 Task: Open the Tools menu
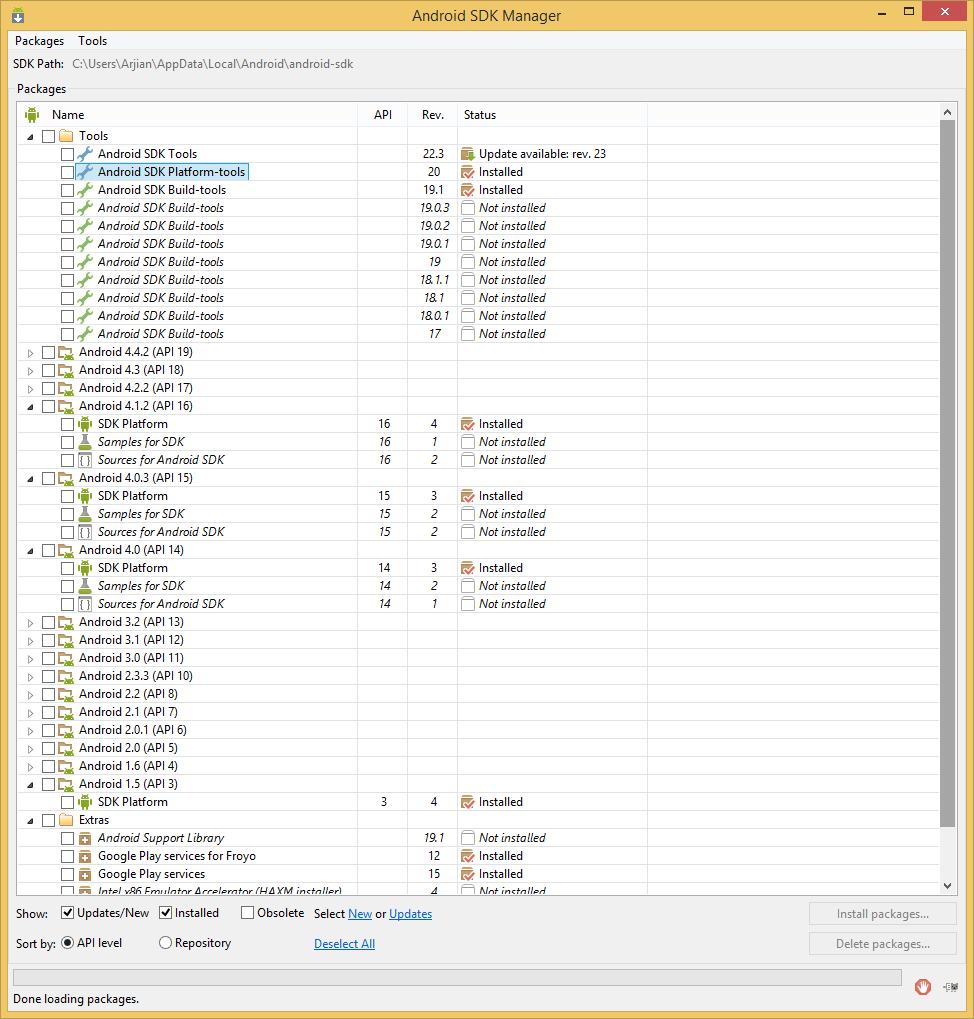[x=92, y=41]
